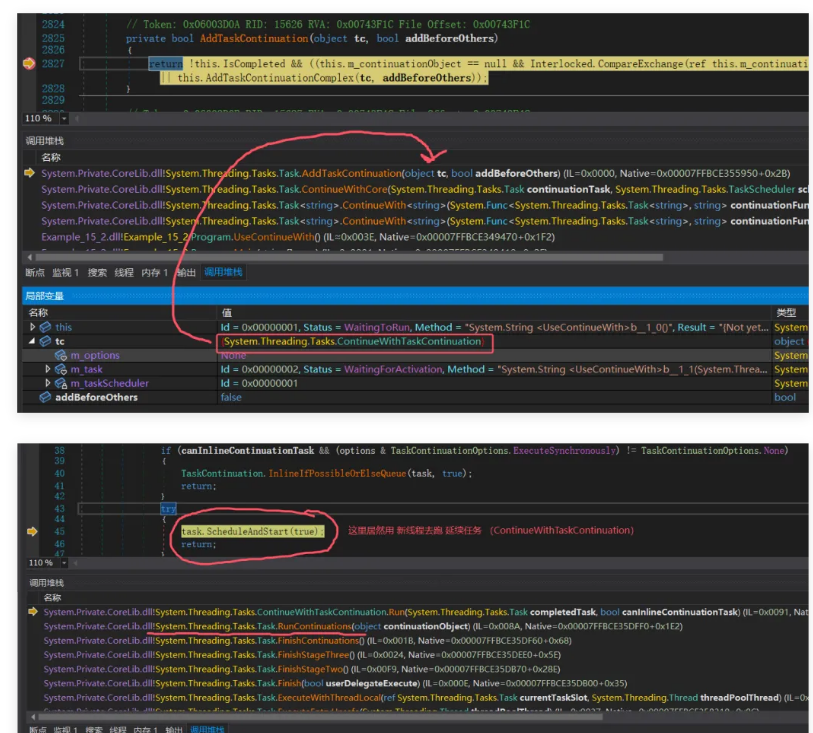The image size is (813, 733).
Task: Open the 110 % zoom dropdown under the AddTaskContinuation code
Action: point(64,118)
